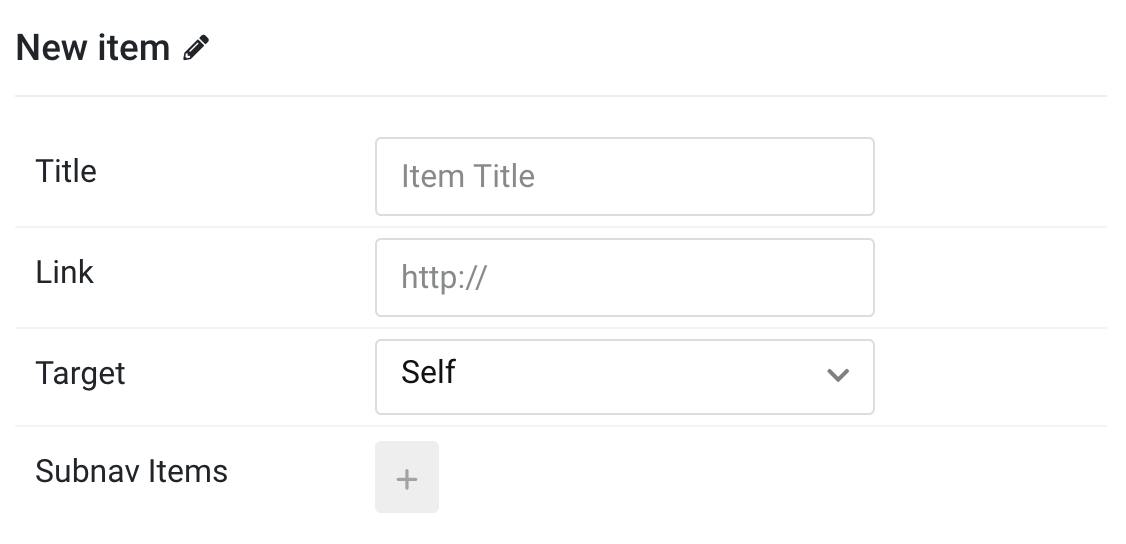Click the Item Title placeholder text
Viewport: 1126px width, 544px height.
point(467,177)
